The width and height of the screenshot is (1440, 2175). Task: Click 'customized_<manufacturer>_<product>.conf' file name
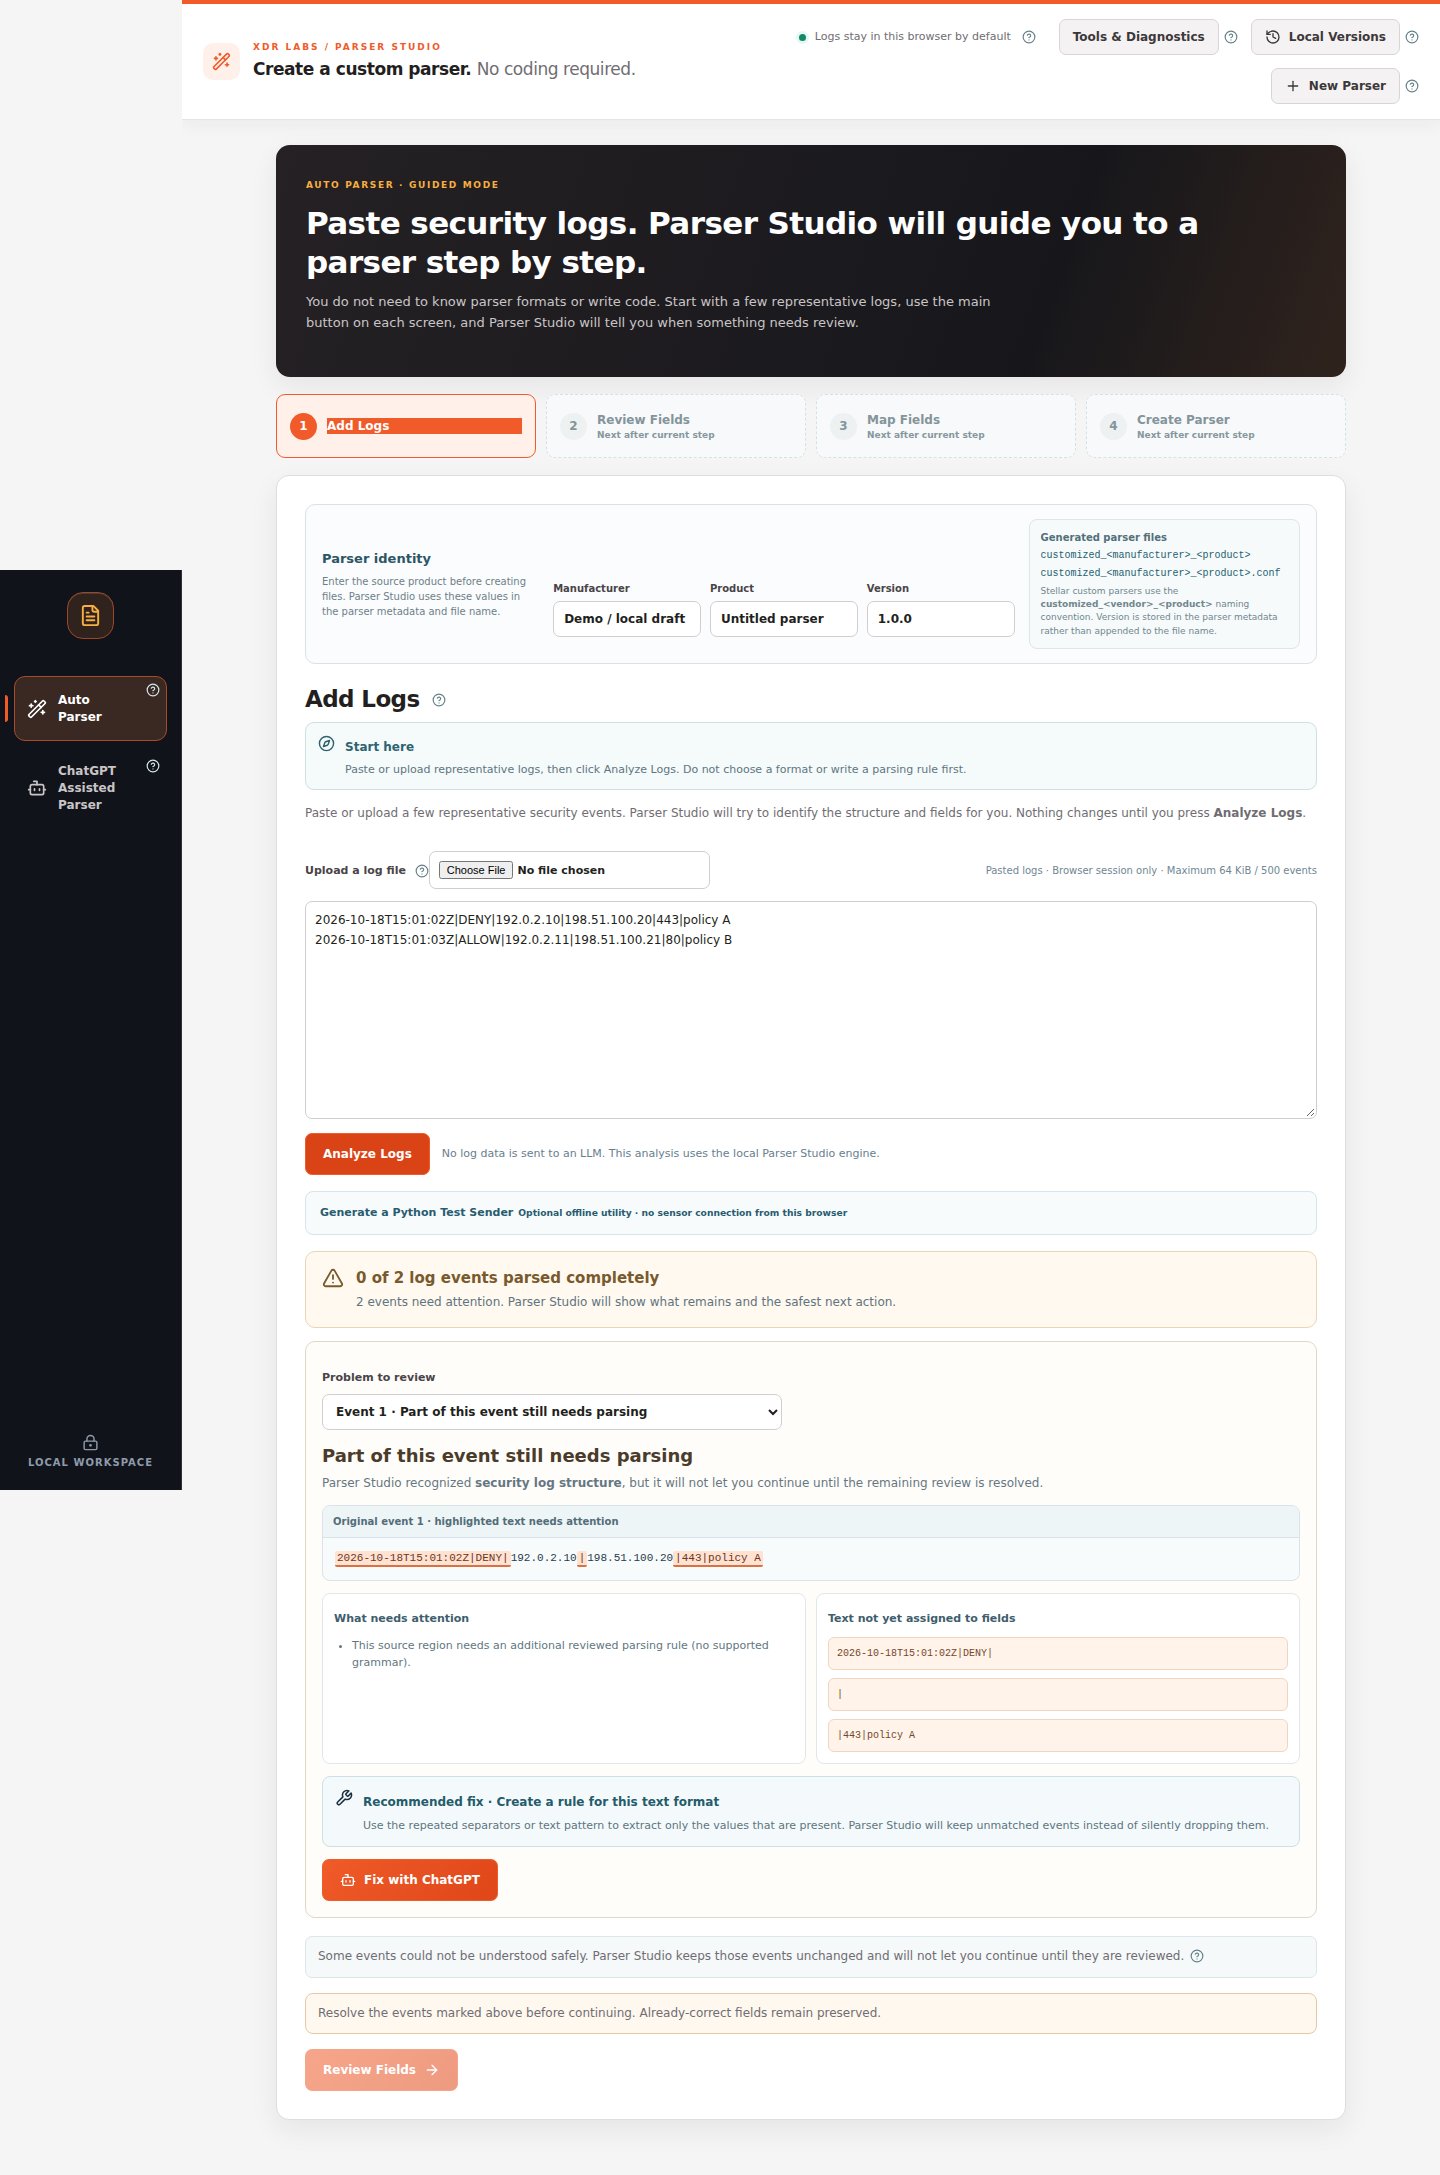click(1160, 573)
